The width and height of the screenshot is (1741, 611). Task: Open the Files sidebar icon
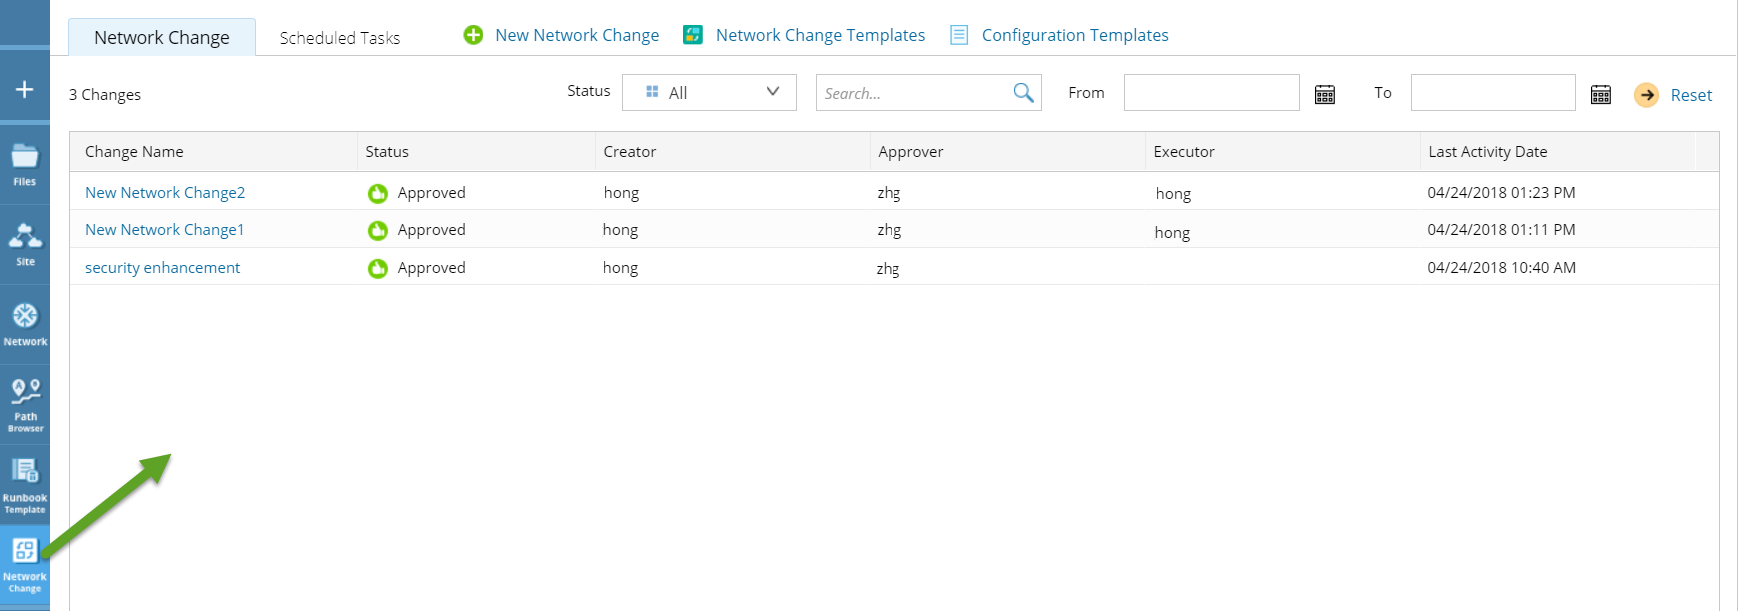25,164
